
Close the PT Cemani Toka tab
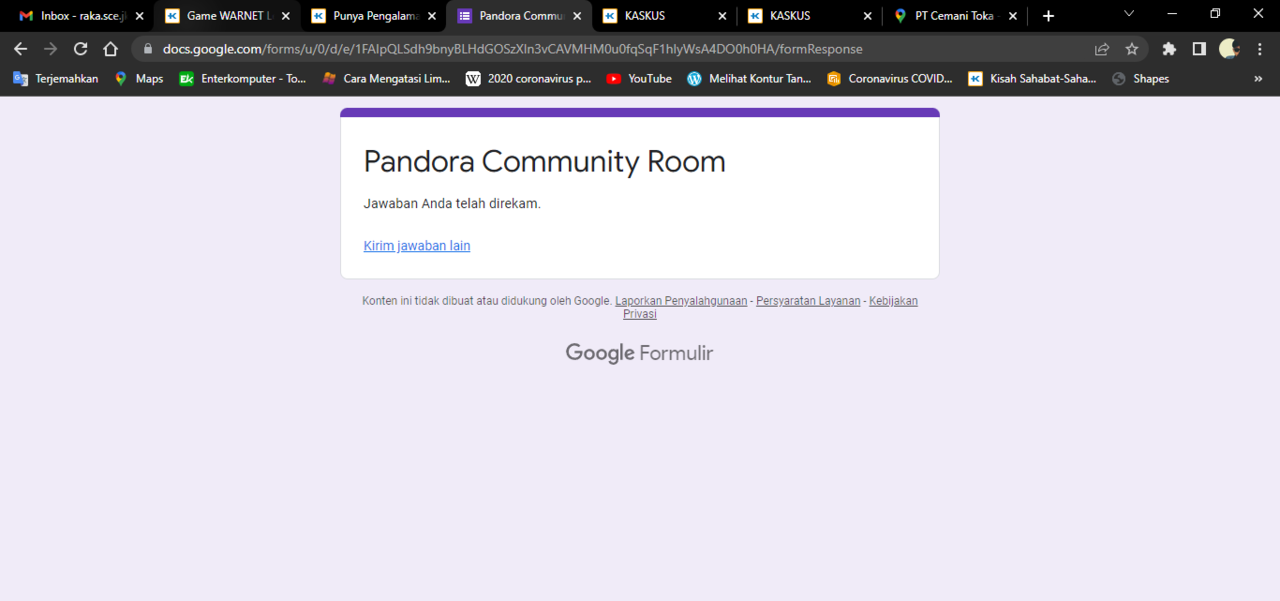click(1014, 16)
